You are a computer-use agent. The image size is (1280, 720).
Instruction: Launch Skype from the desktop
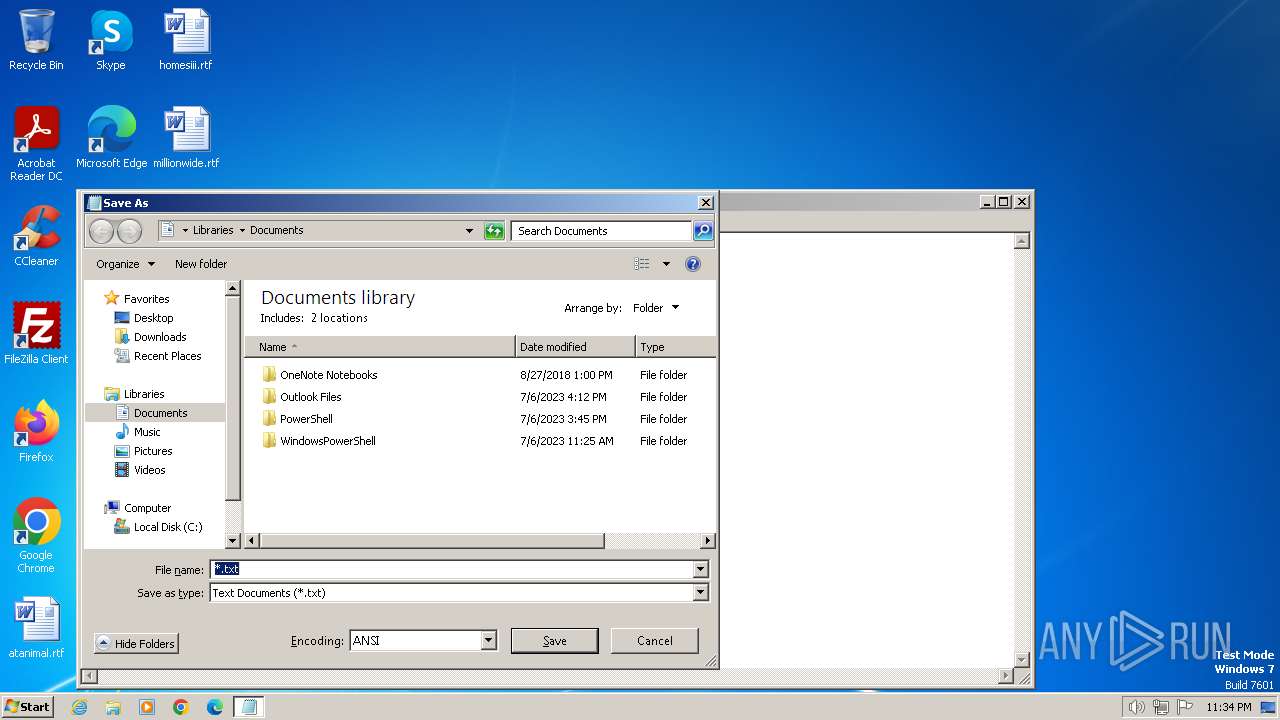coord(110,40)
